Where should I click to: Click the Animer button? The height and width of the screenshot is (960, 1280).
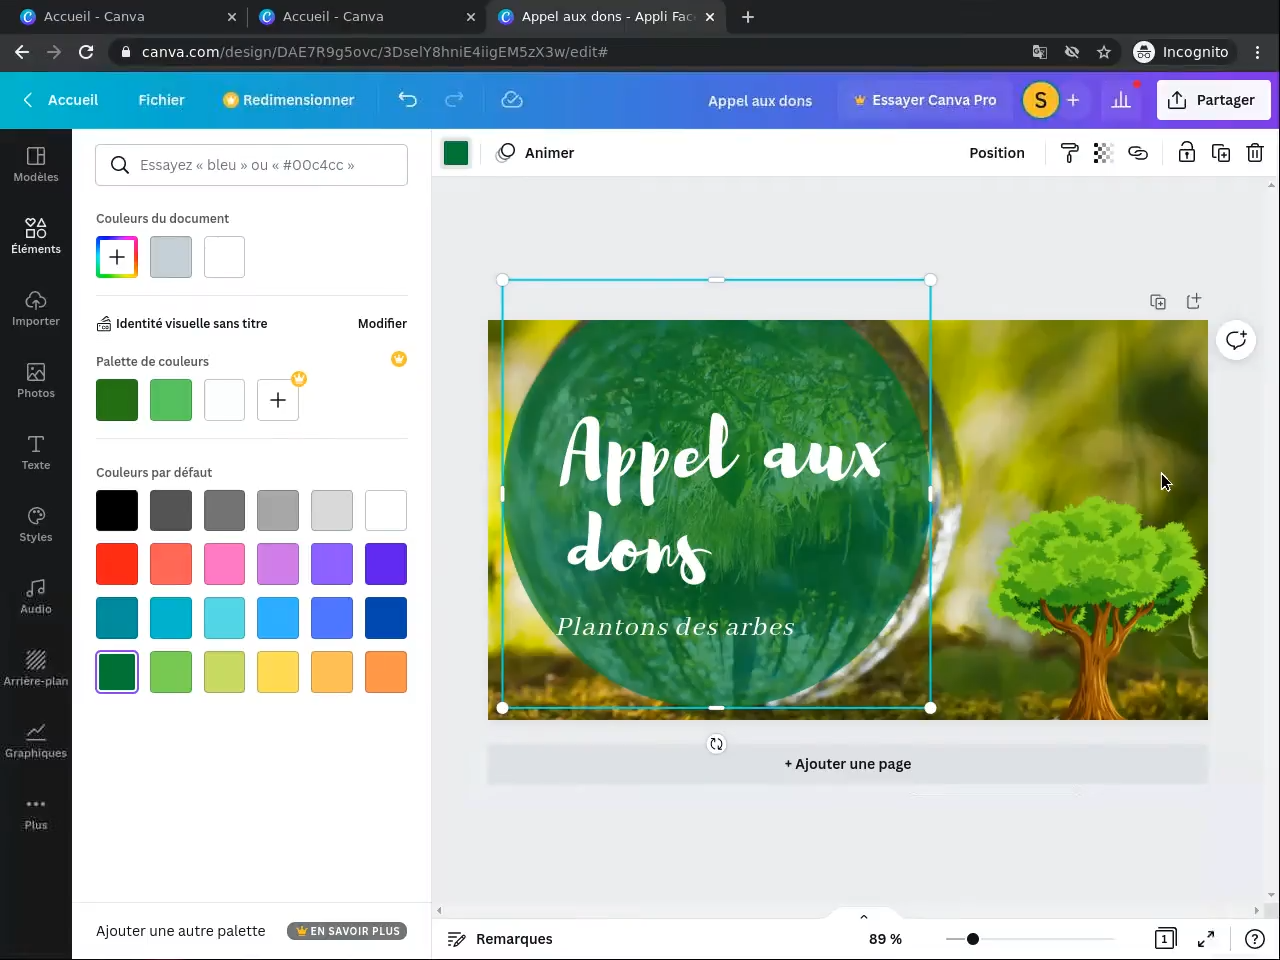pos(536,153)
